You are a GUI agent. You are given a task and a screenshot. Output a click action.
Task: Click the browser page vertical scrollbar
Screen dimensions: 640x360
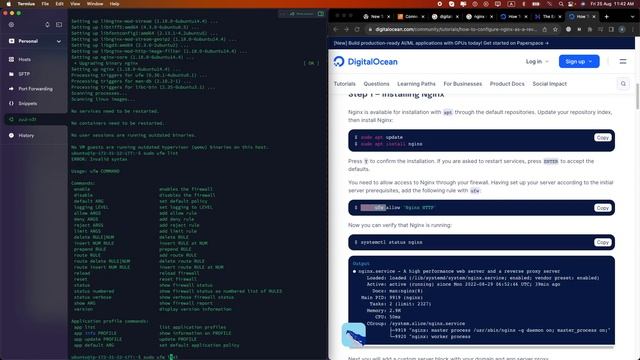pyautogui.click(x=637, y=96)
